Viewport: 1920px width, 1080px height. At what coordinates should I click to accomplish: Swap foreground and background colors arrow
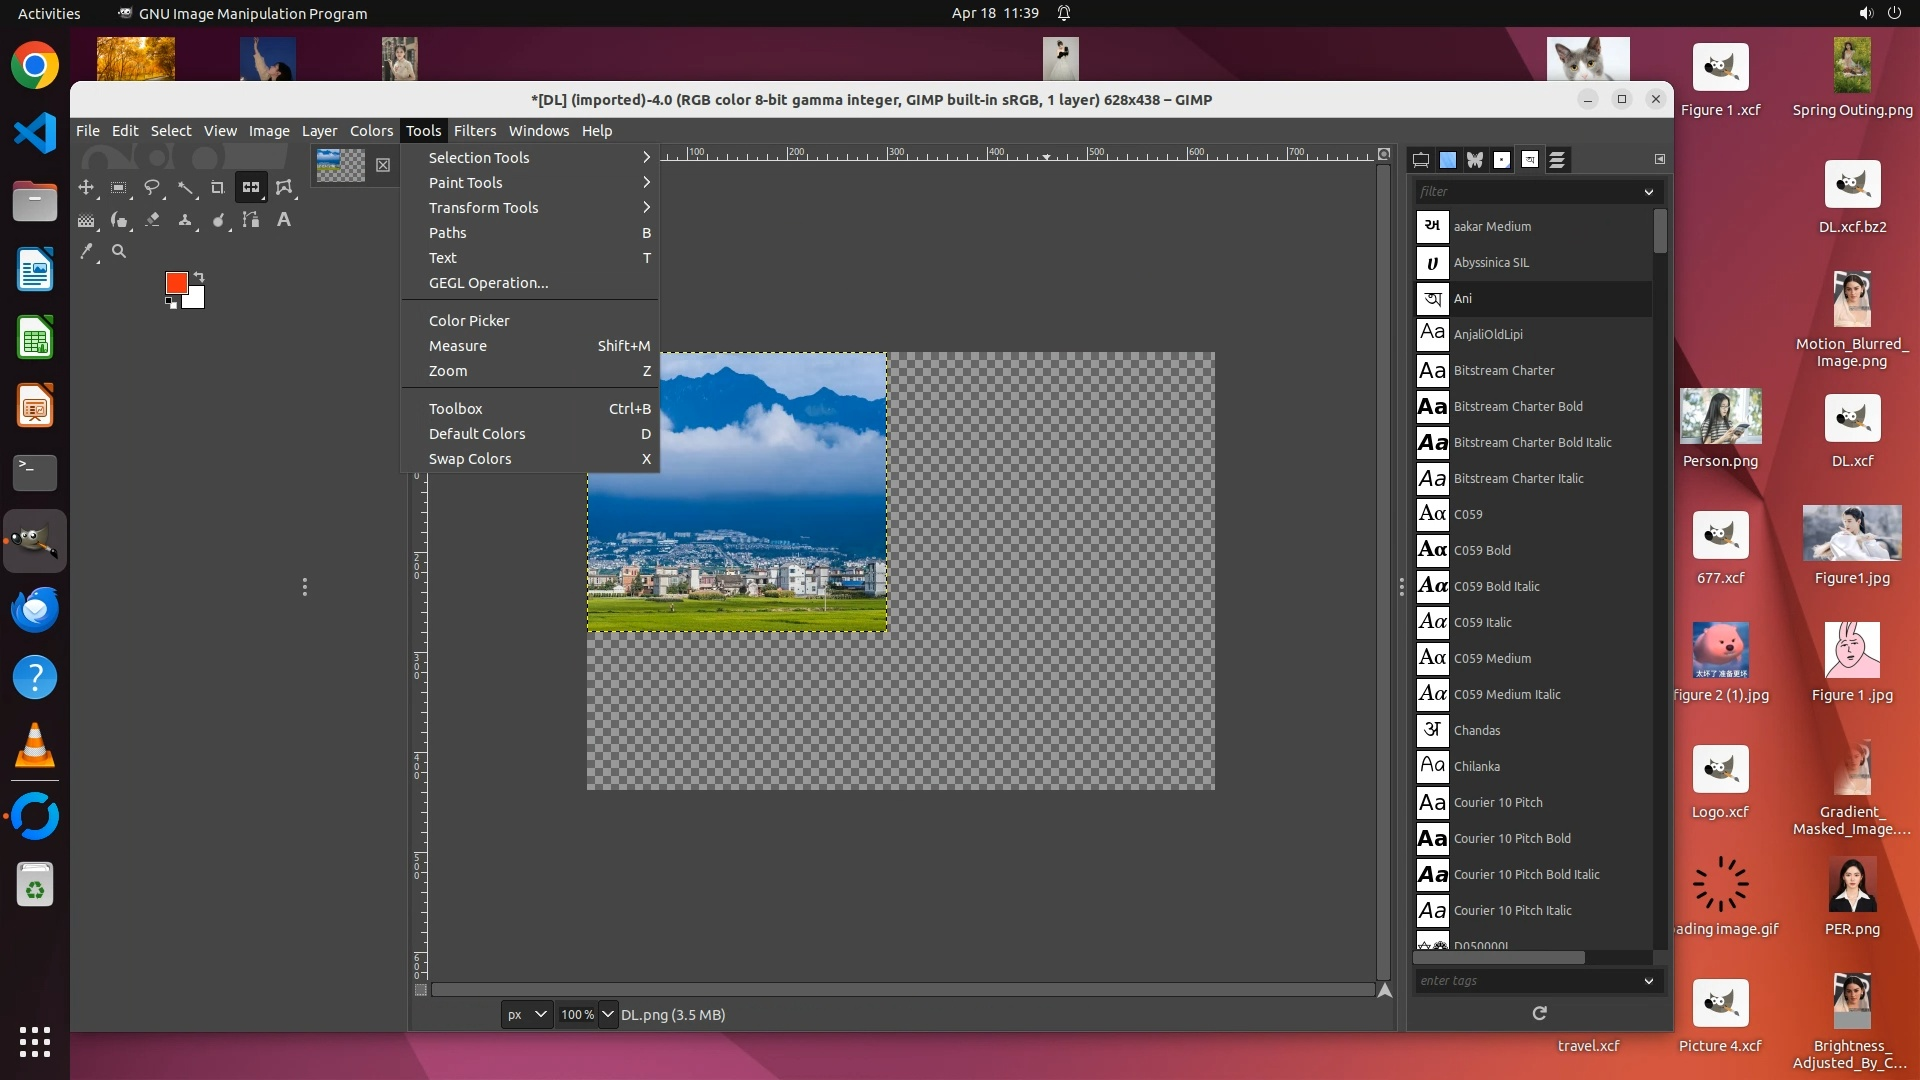coord(199,276)
